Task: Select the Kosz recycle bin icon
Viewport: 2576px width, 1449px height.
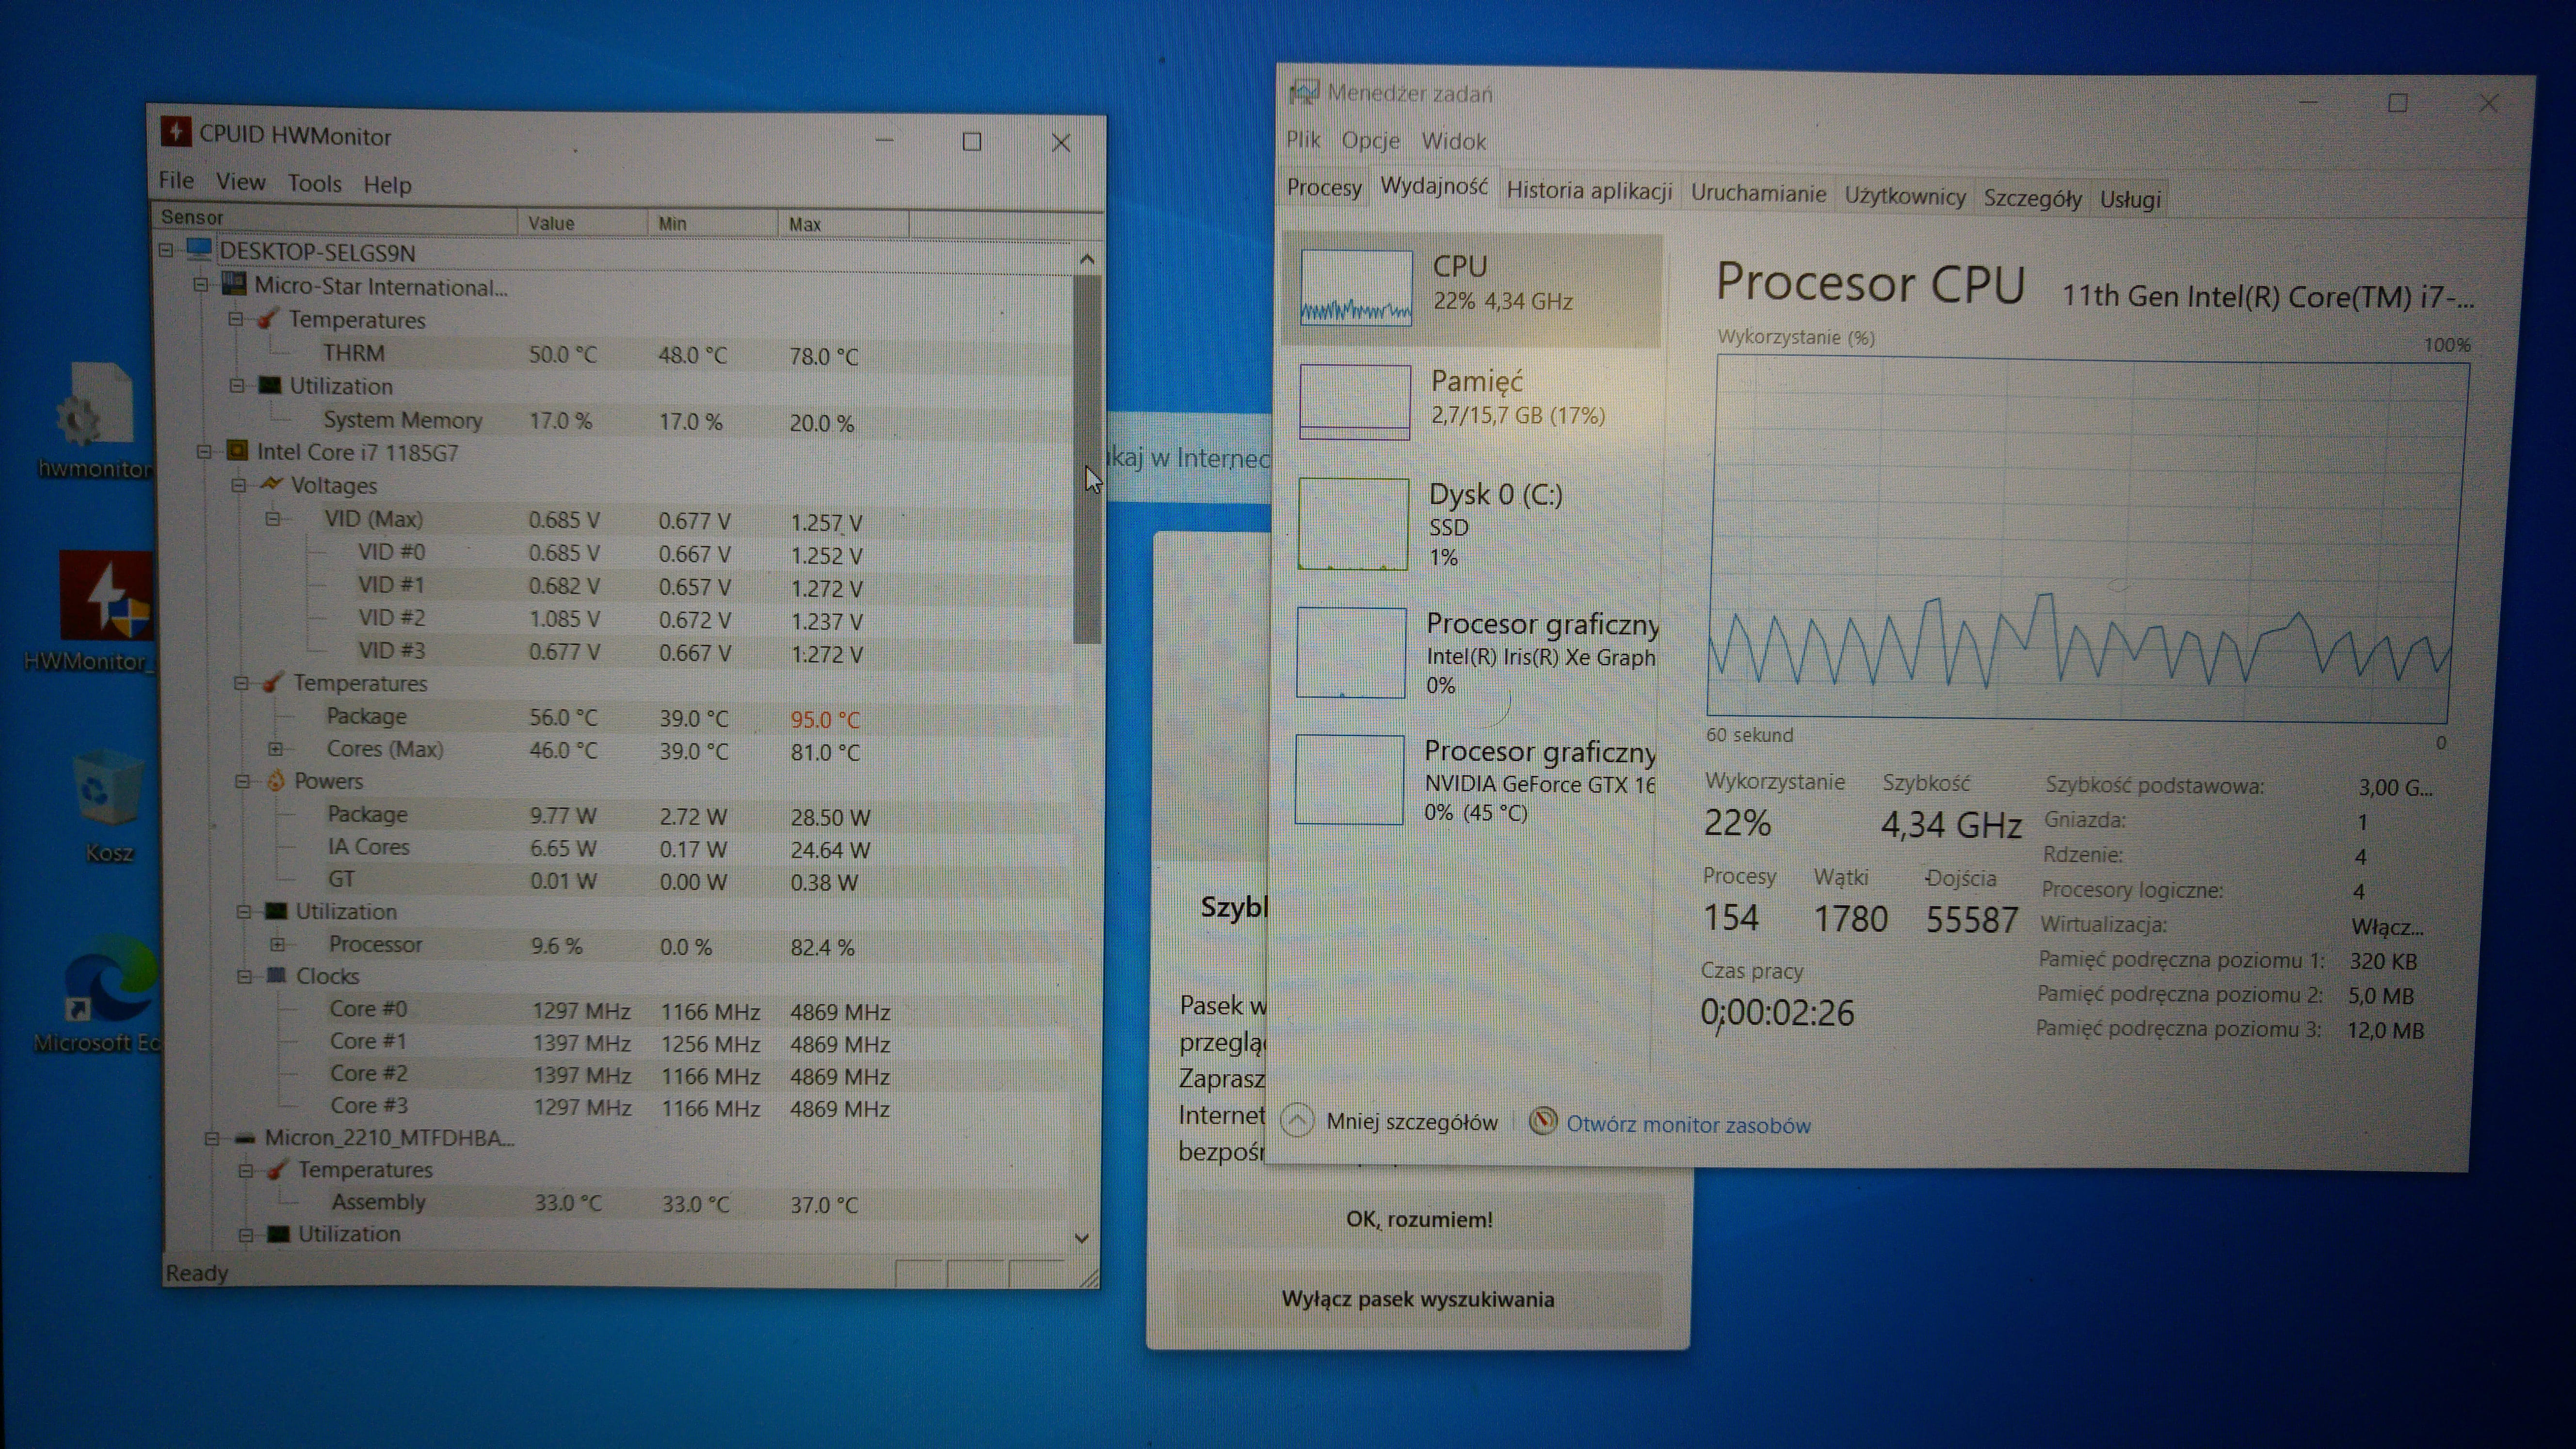Action: point(108,806)
